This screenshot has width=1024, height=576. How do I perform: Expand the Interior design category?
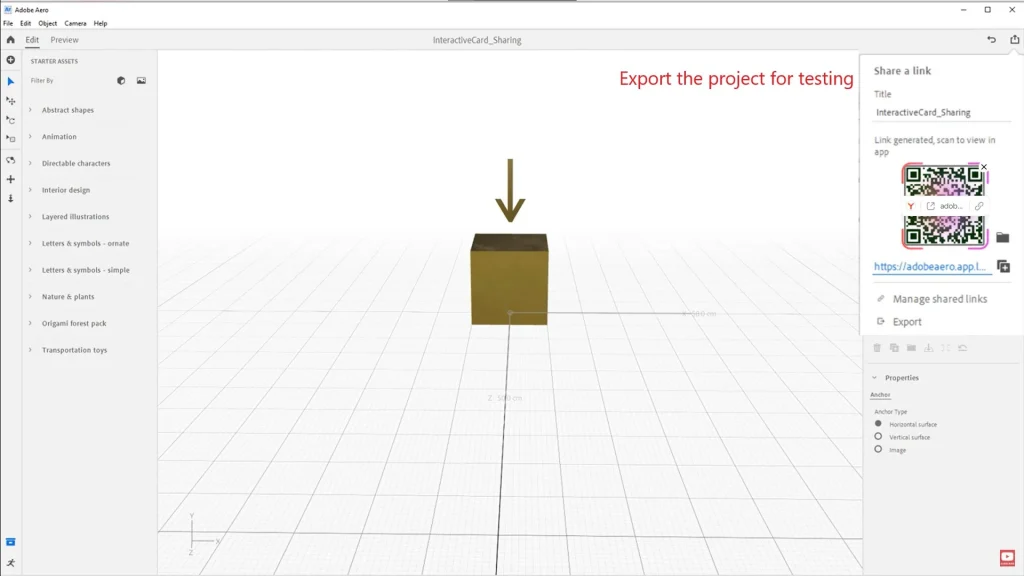pyautogui.click(x=30, y=190)
